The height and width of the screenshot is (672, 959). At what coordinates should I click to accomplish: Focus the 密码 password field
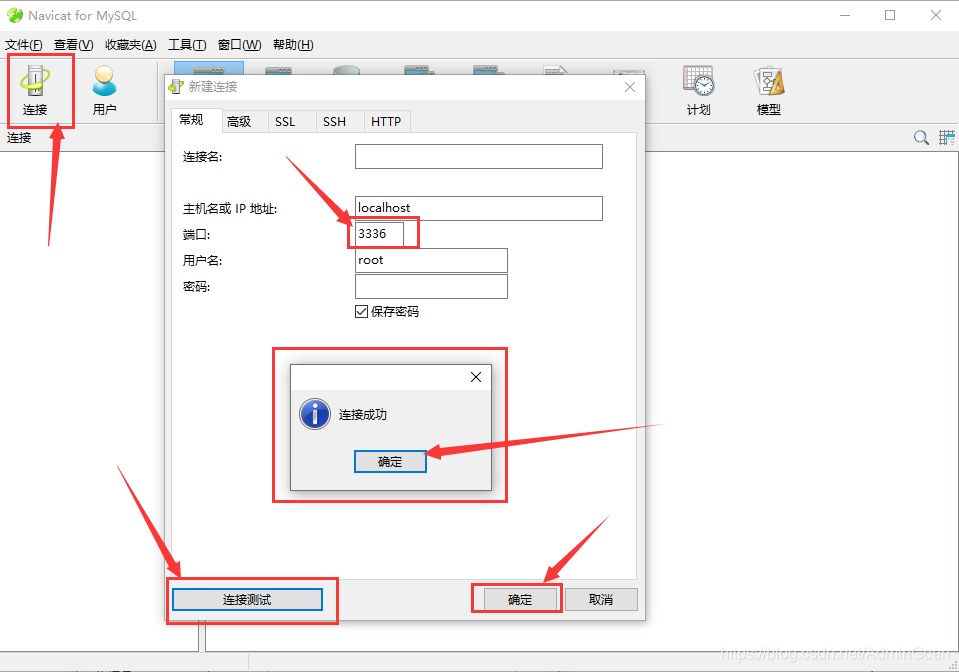[431, 286]
